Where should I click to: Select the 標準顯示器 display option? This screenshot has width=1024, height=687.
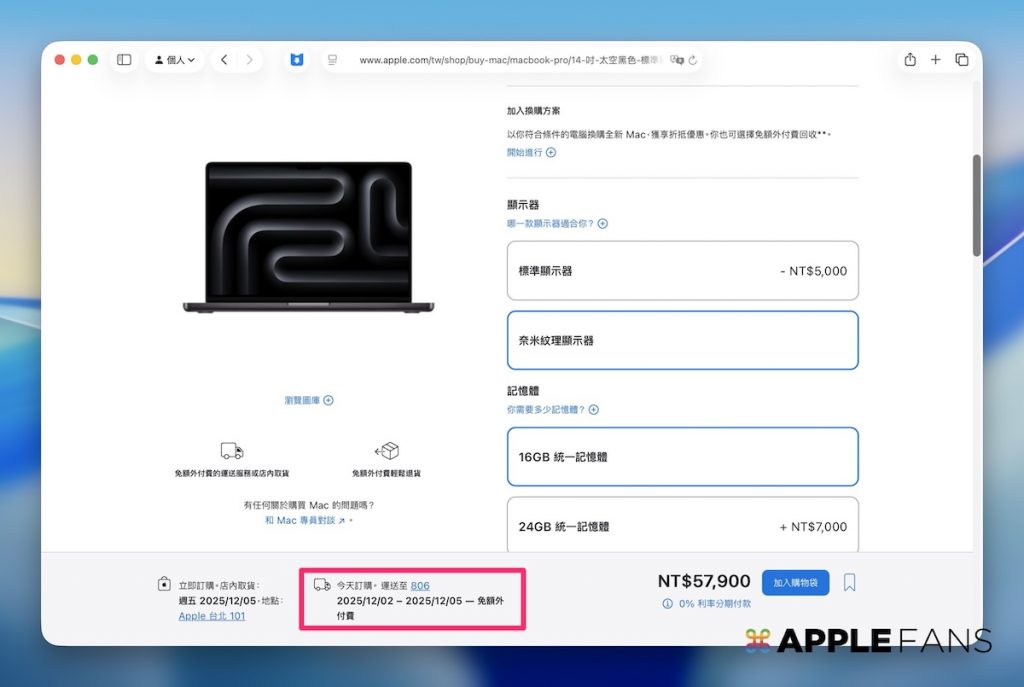[682, 271]
